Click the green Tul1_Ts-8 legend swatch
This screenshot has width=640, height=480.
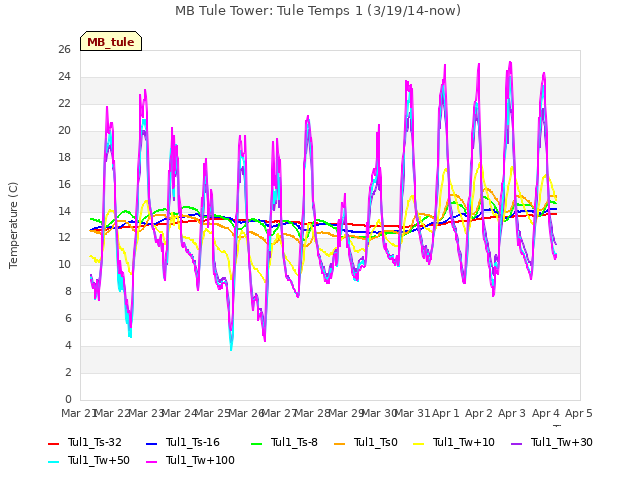point(256,443)
